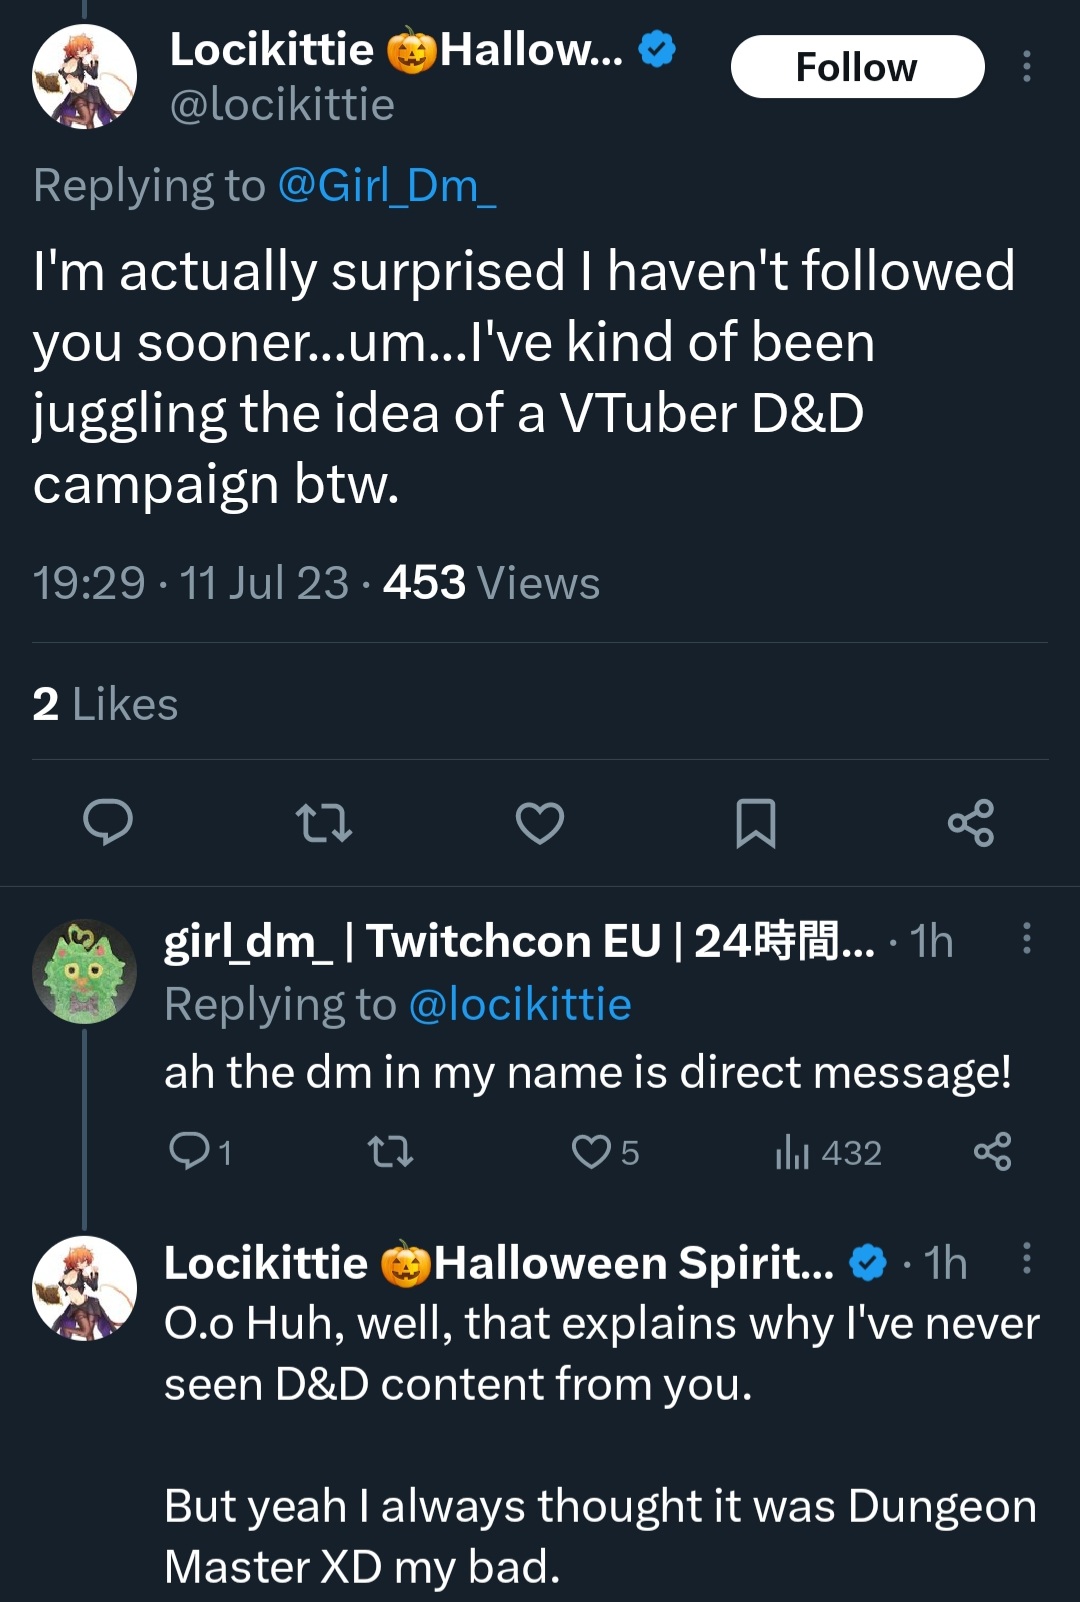This screenshot has width=1080, height=1602.
Task: Retweet the main Locikittie tweet
Action: pyautogui.click(x=324, y=823)
